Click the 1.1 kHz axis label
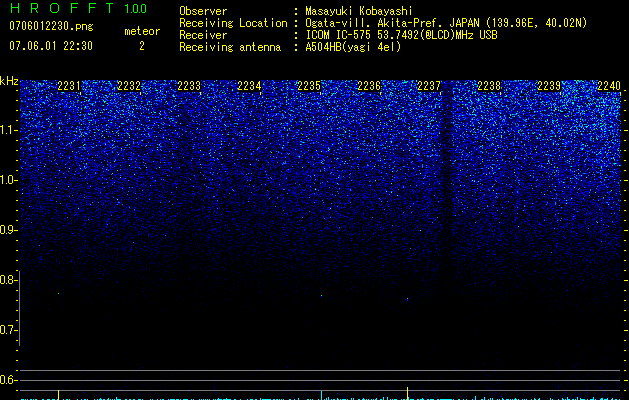 coord(9,130)
